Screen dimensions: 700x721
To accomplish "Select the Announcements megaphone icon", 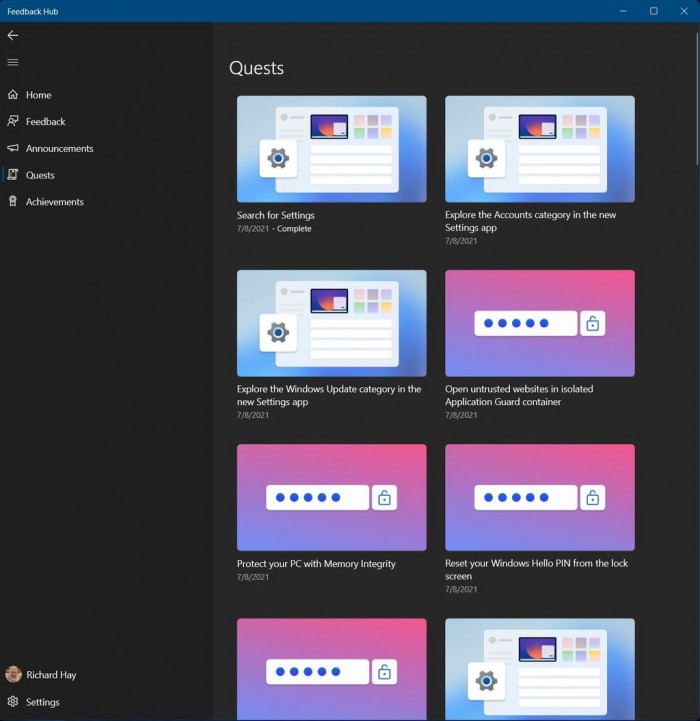I will [13, 148].
